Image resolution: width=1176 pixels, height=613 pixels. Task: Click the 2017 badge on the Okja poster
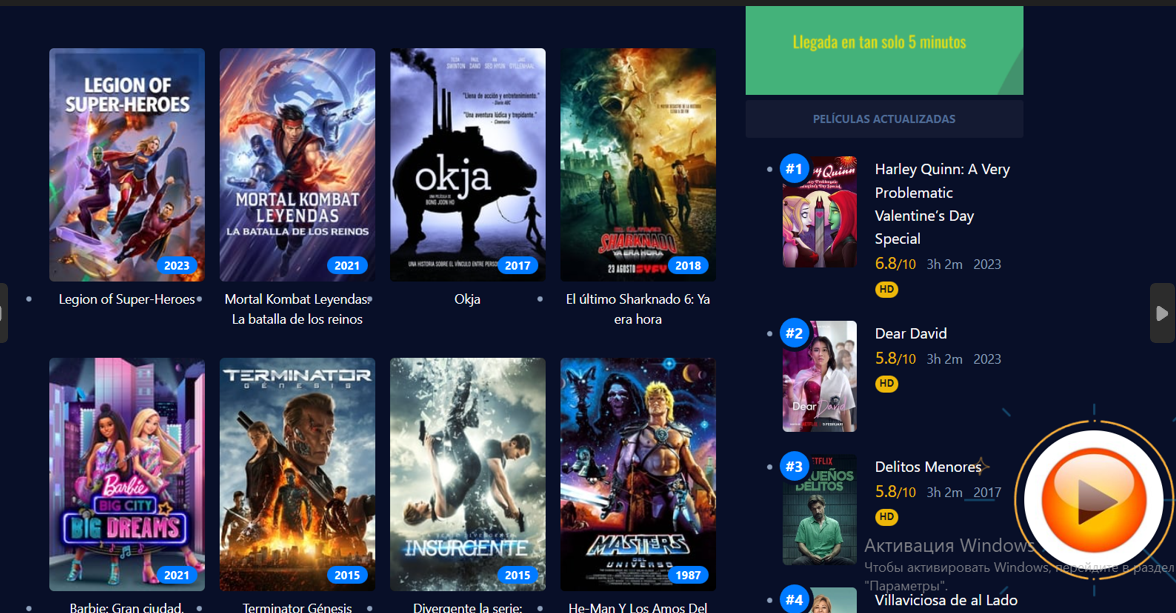[518, 266]
